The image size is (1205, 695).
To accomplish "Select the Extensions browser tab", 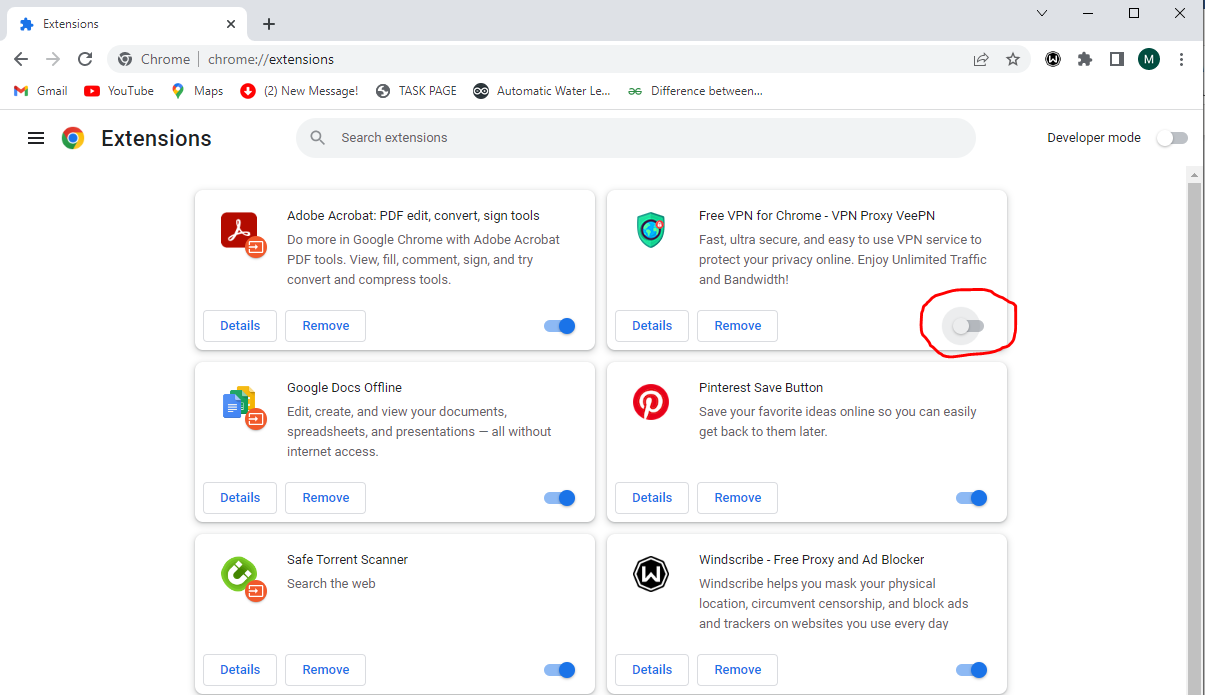I will (x=127, y=24).
